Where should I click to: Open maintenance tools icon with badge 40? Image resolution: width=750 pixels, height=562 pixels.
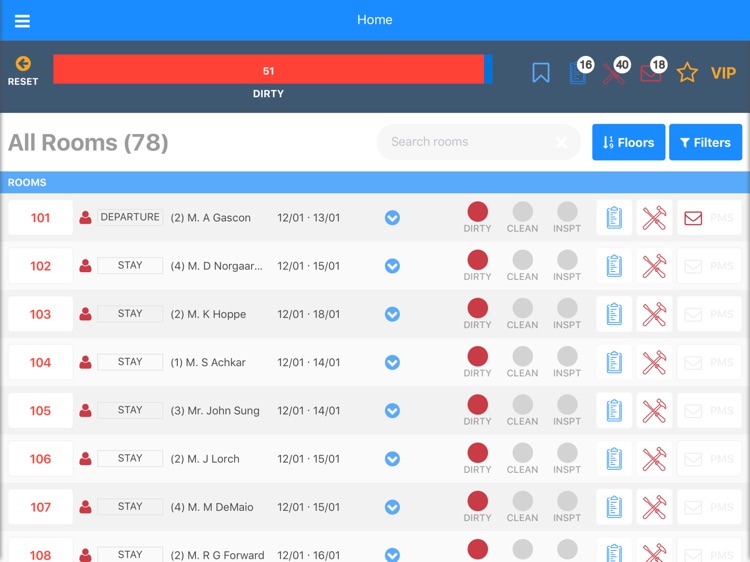615,72
